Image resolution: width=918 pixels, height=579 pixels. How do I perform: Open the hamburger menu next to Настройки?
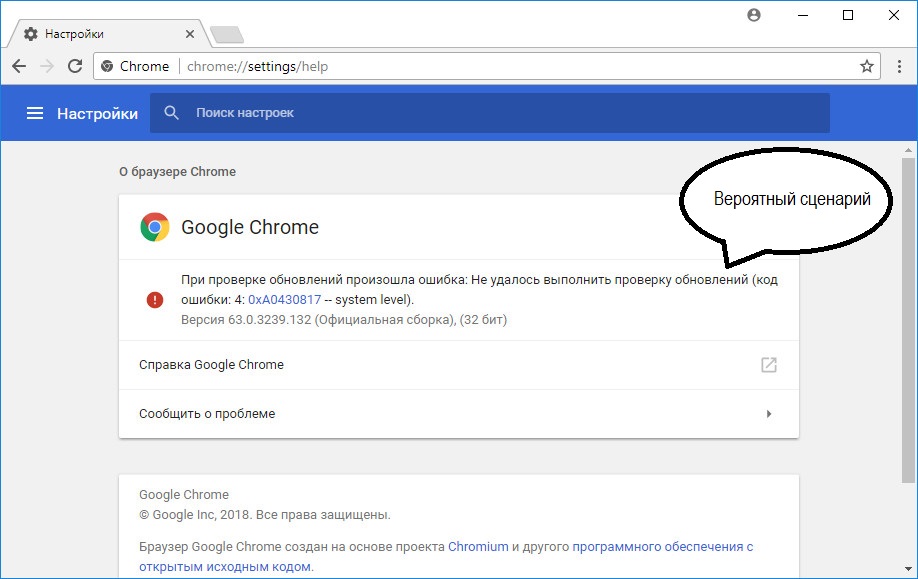(x=35, y=113)
